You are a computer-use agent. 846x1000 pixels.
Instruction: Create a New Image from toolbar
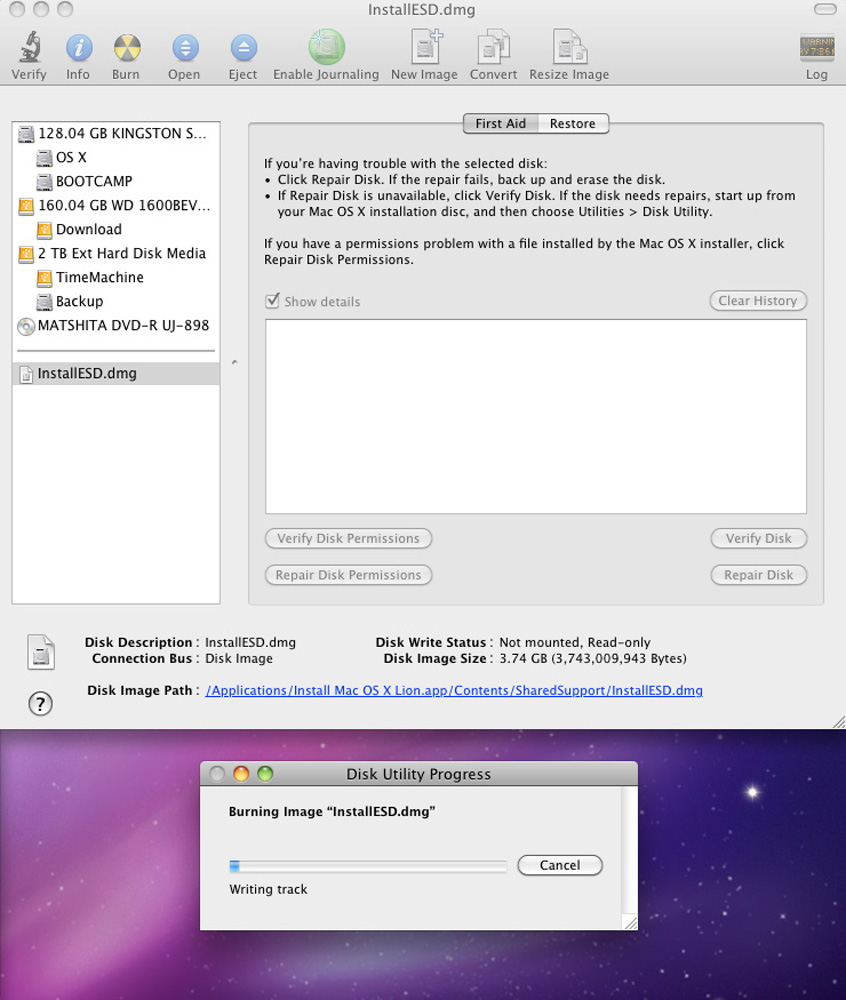[424, 48]
